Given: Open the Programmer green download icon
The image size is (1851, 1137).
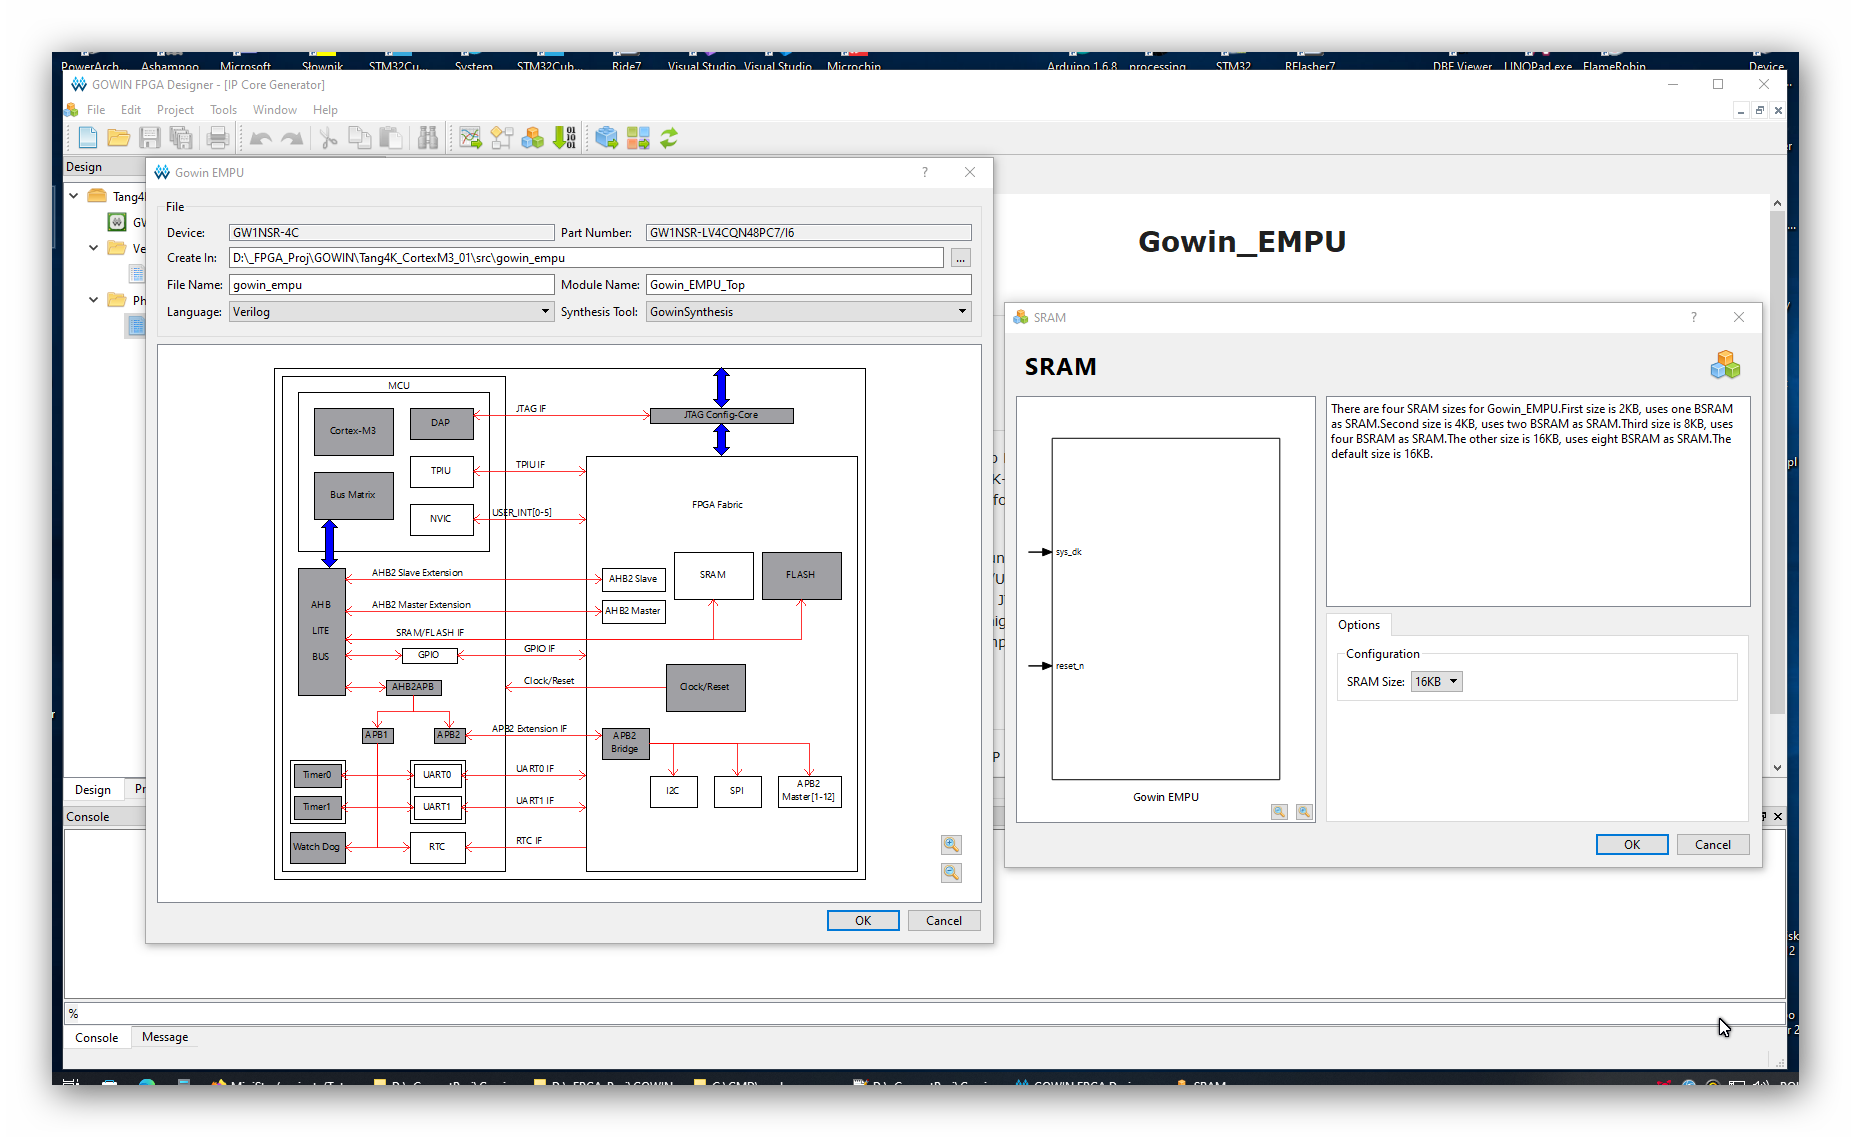Looking at the screenshot, I should [x=564, y=138].
